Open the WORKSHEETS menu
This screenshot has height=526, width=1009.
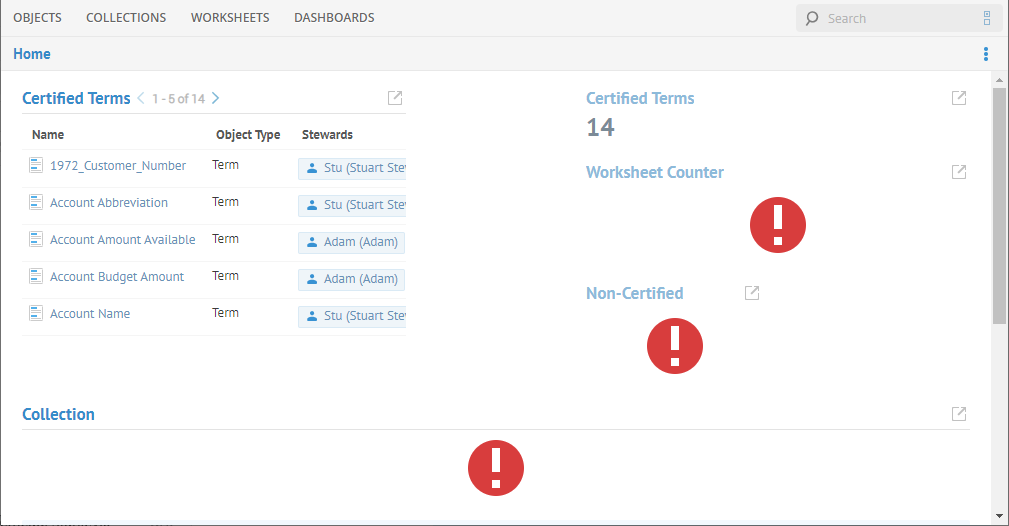[x=230, y=18]
